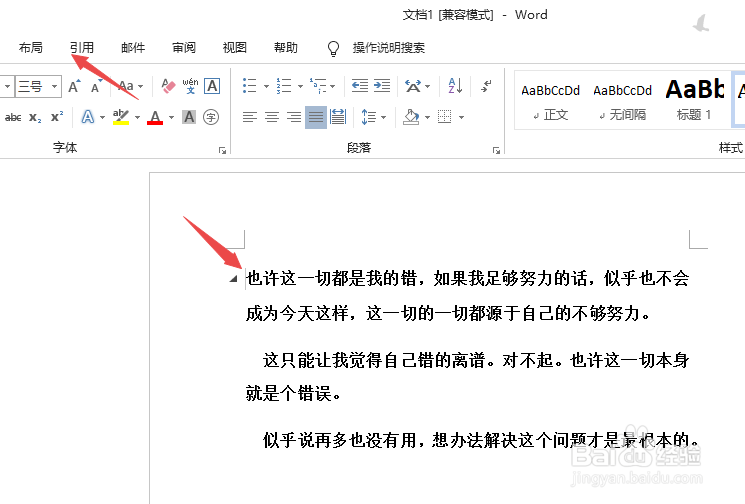745x504 pixels.
Task: Collapse the first paragraph triangle
Action: [233, 278]
